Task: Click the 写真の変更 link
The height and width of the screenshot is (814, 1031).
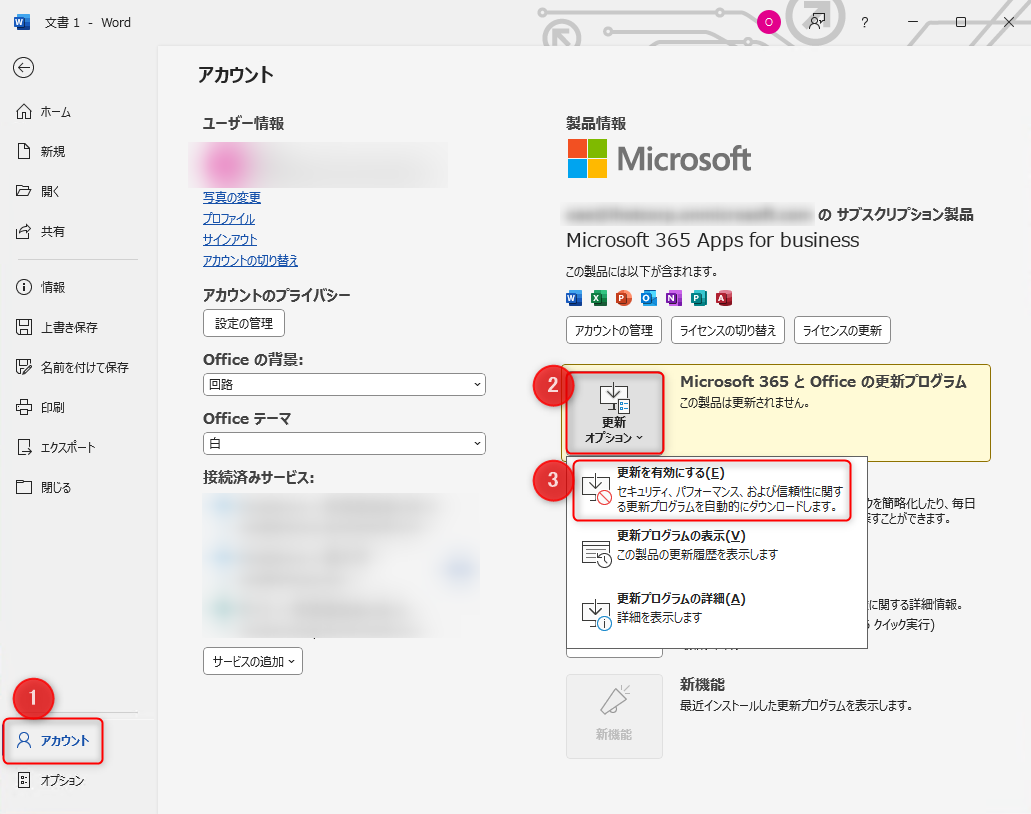Action: (x=231, y=198)
